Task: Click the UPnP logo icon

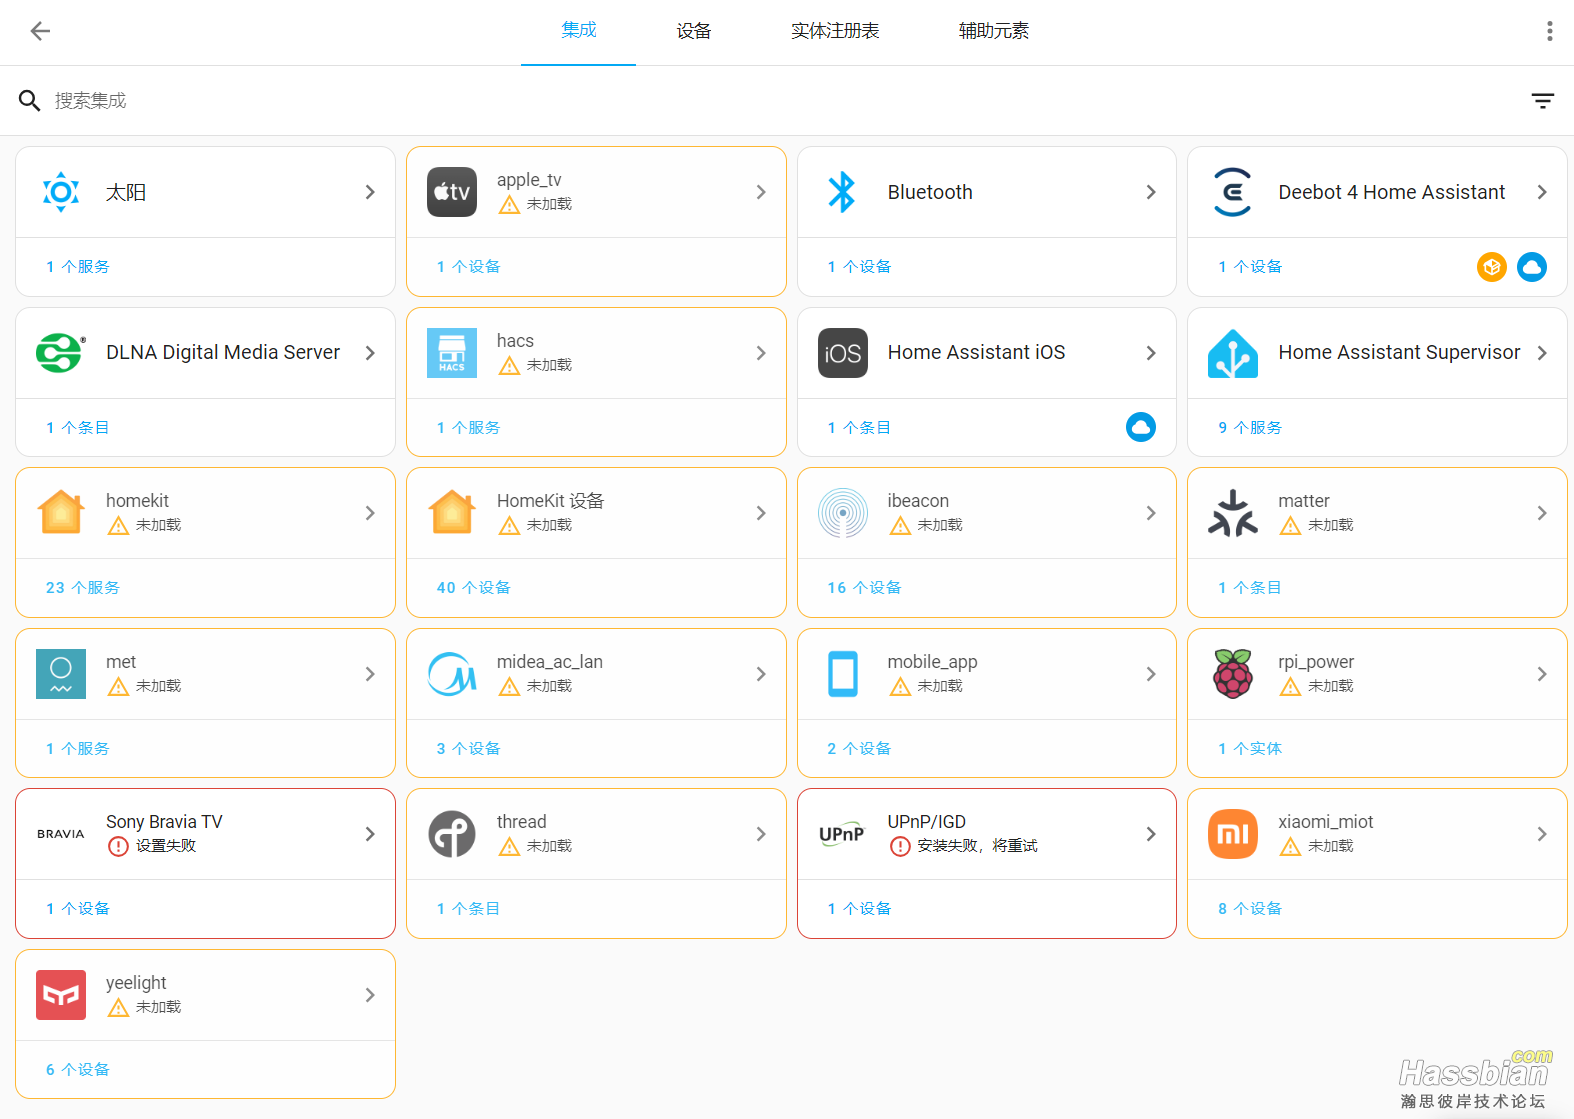Action: (842, 834)
